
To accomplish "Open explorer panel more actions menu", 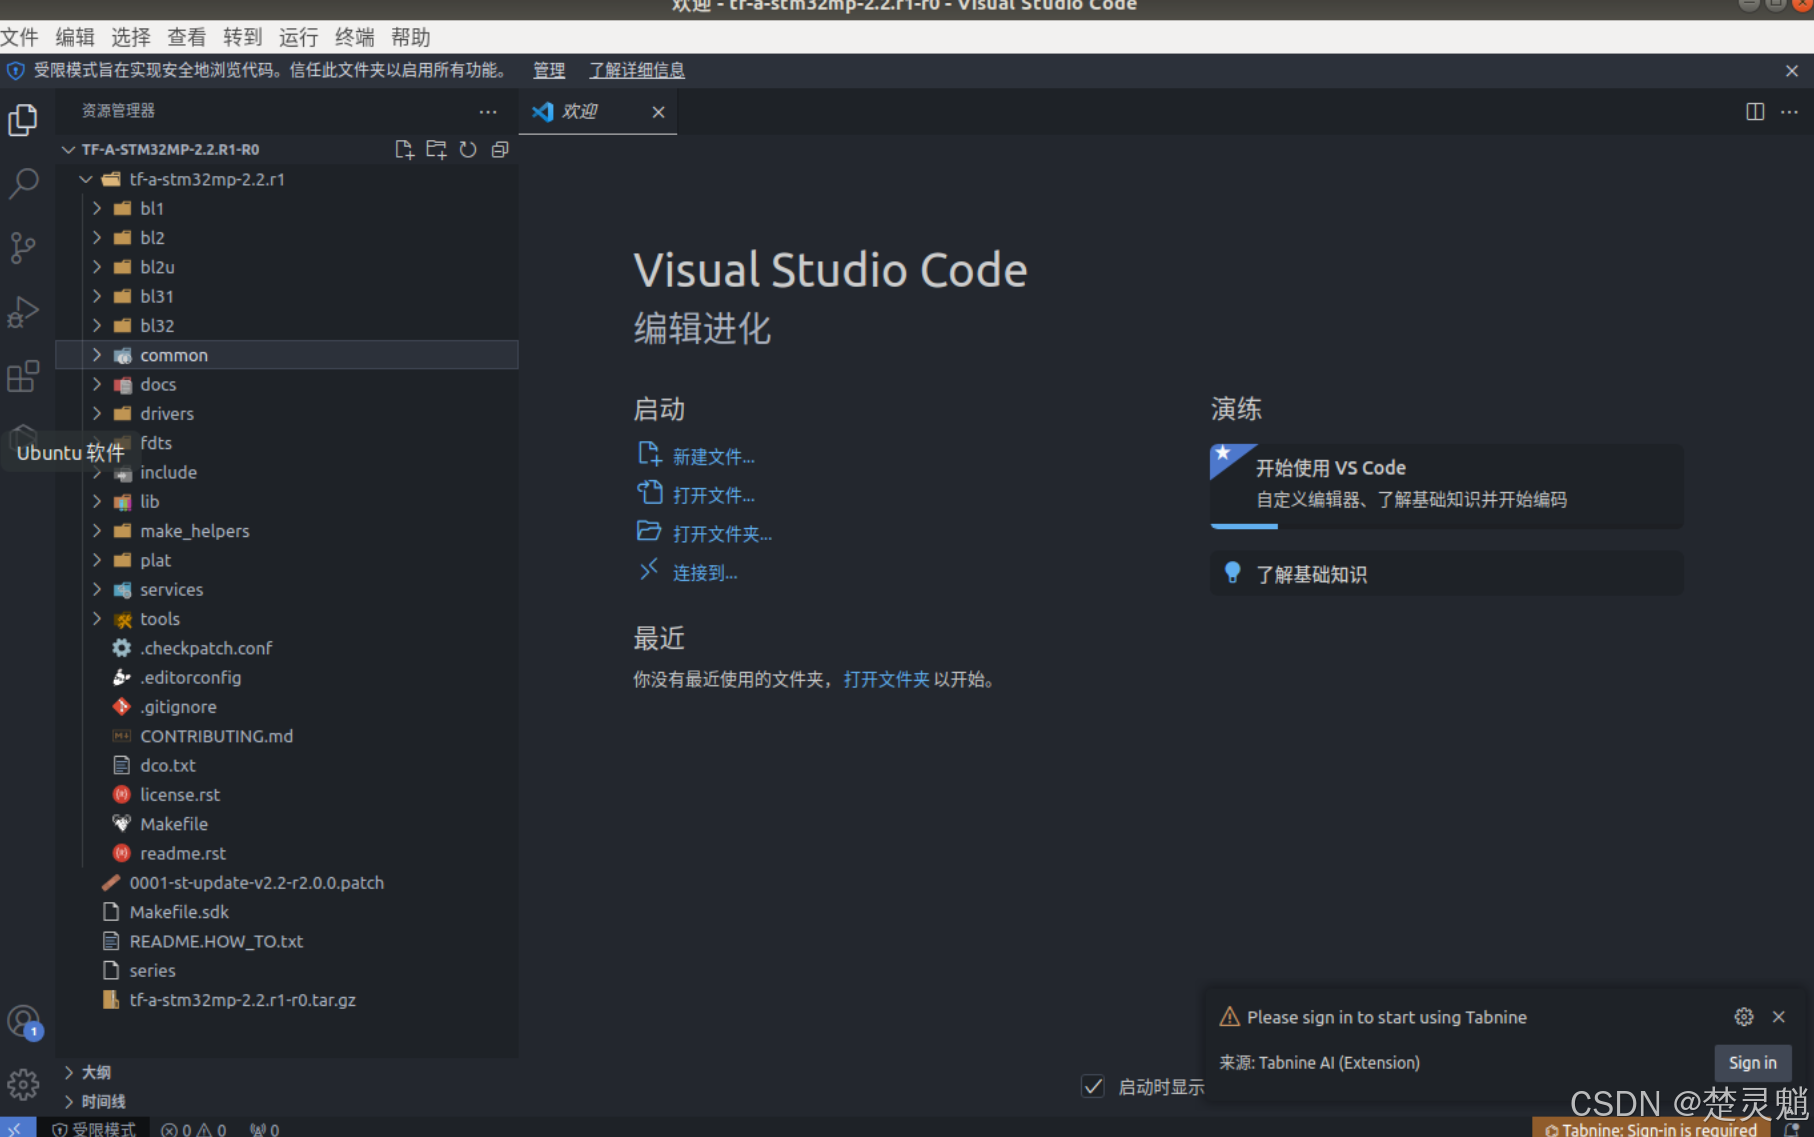I will pyautogui.click(x=488, y=112).
